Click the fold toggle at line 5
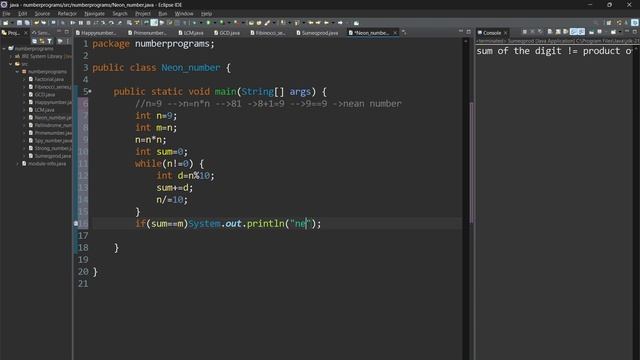The width and height of the screenshot is (640, 360). tap(90, 91)
